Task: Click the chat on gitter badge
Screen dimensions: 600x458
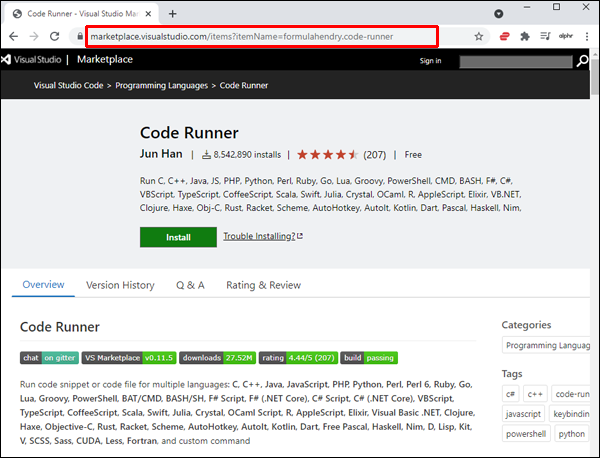Action: tap(49, 358)
